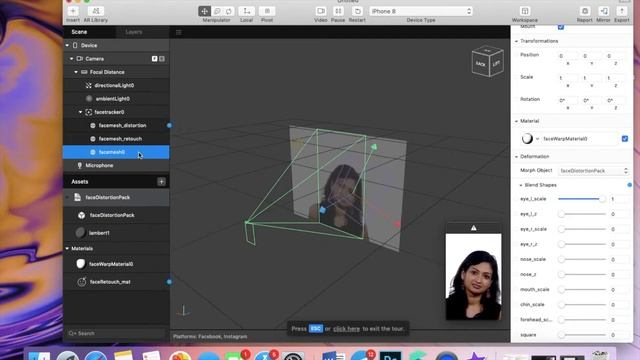Click blue dot beside facemesh_distortion
The image size is (640, 360).
[169, 125]
